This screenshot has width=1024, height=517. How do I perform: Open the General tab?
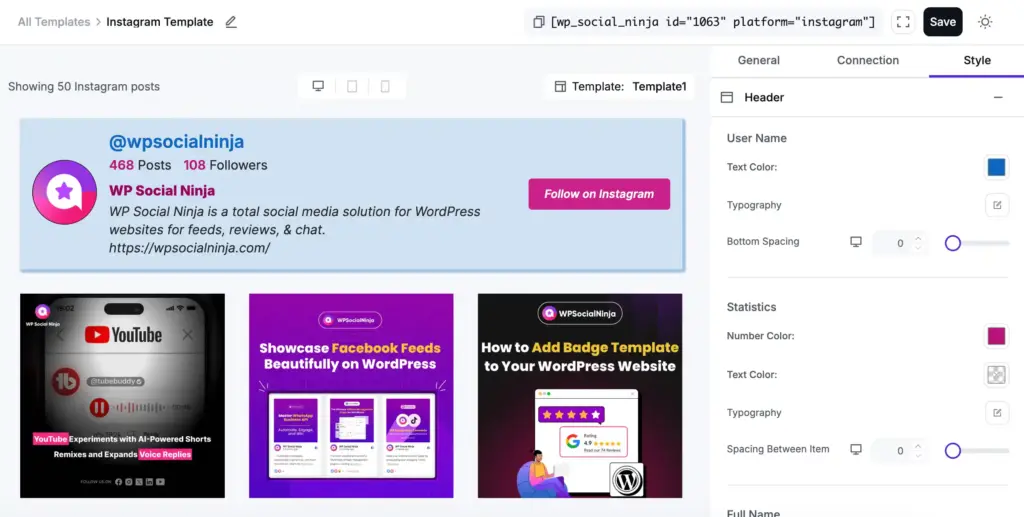758,60
